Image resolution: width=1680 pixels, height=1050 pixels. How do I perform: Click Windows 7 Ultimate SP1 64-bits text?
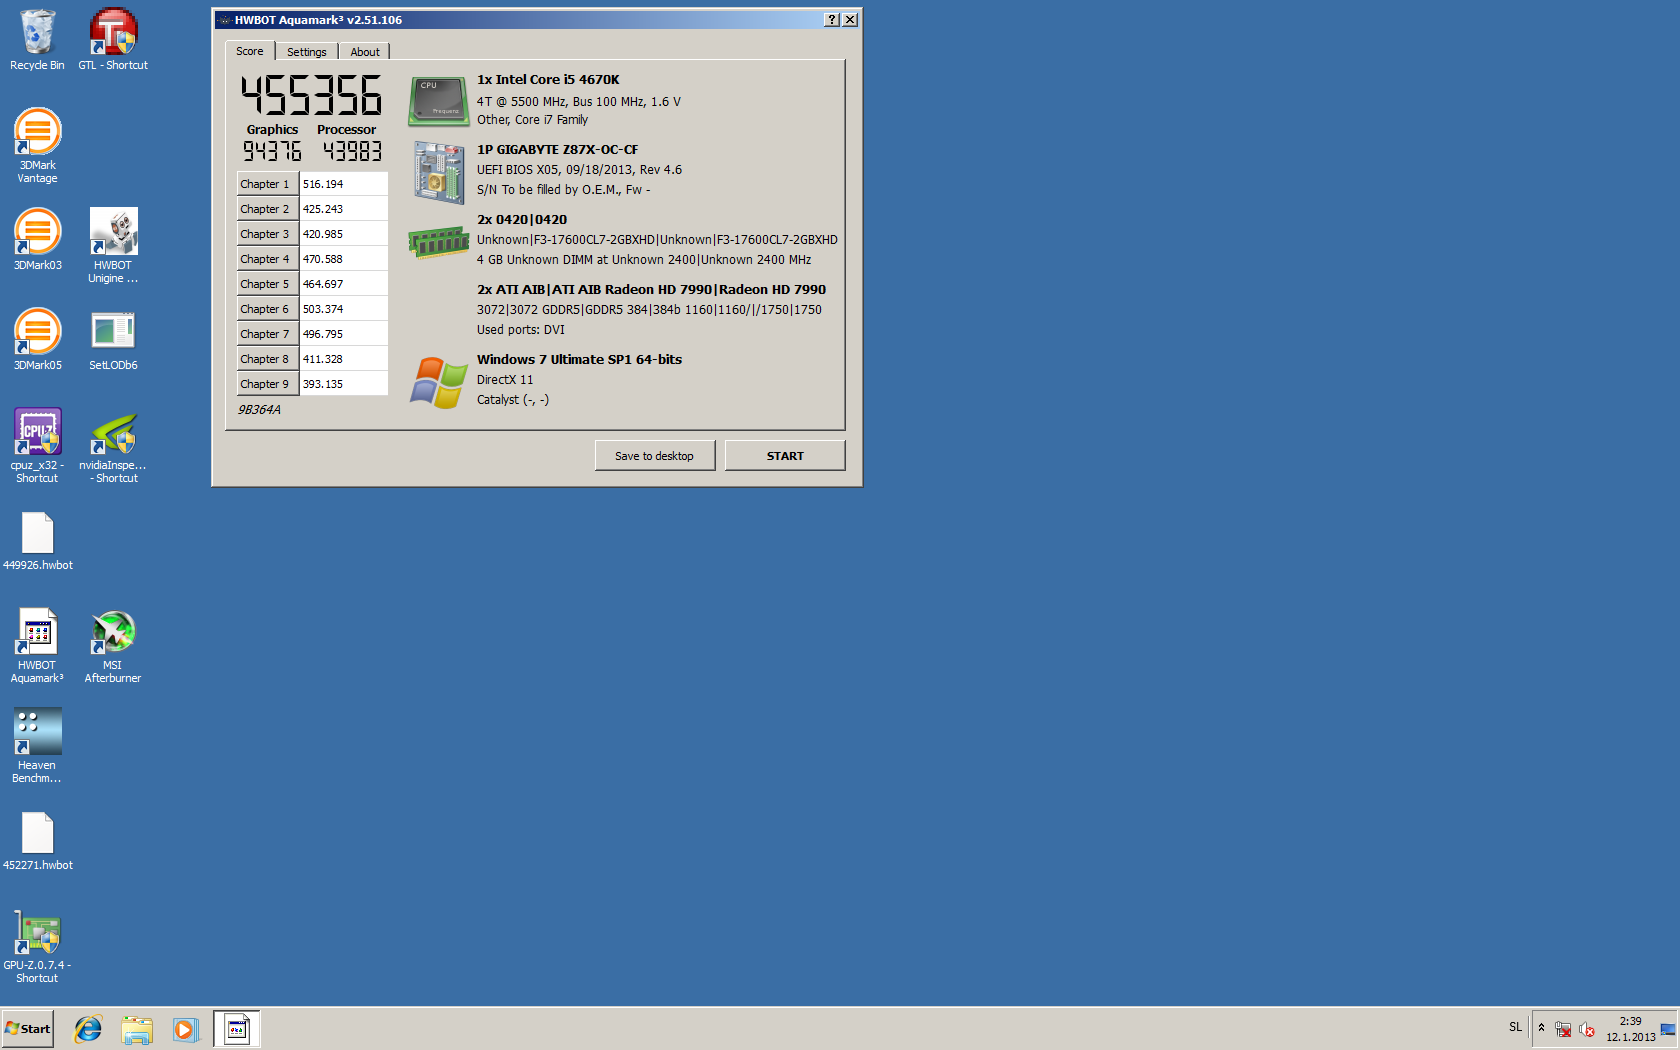tap(579, 360)
